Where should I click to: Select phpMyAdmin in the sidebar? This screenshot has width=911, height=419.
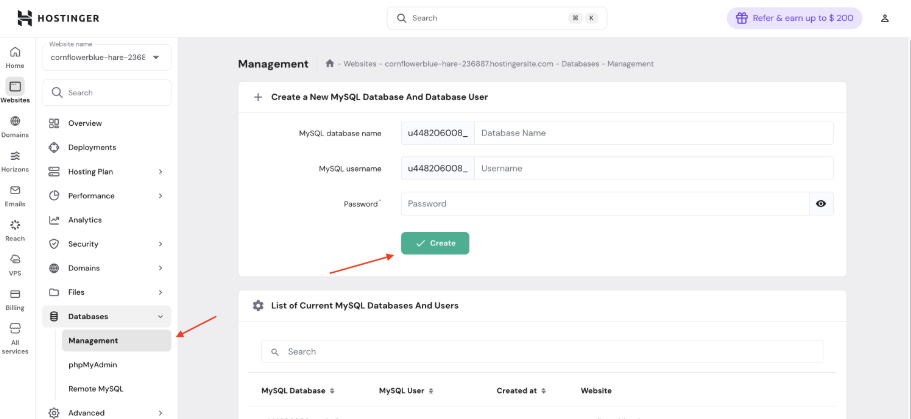tap(93, 364)
